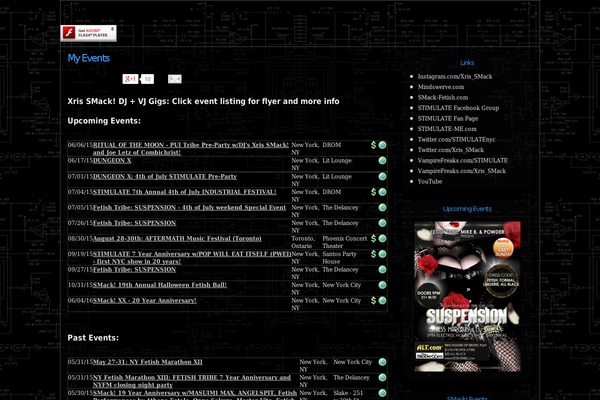Click the SUSPENSION event flyer image

point(467,296)
